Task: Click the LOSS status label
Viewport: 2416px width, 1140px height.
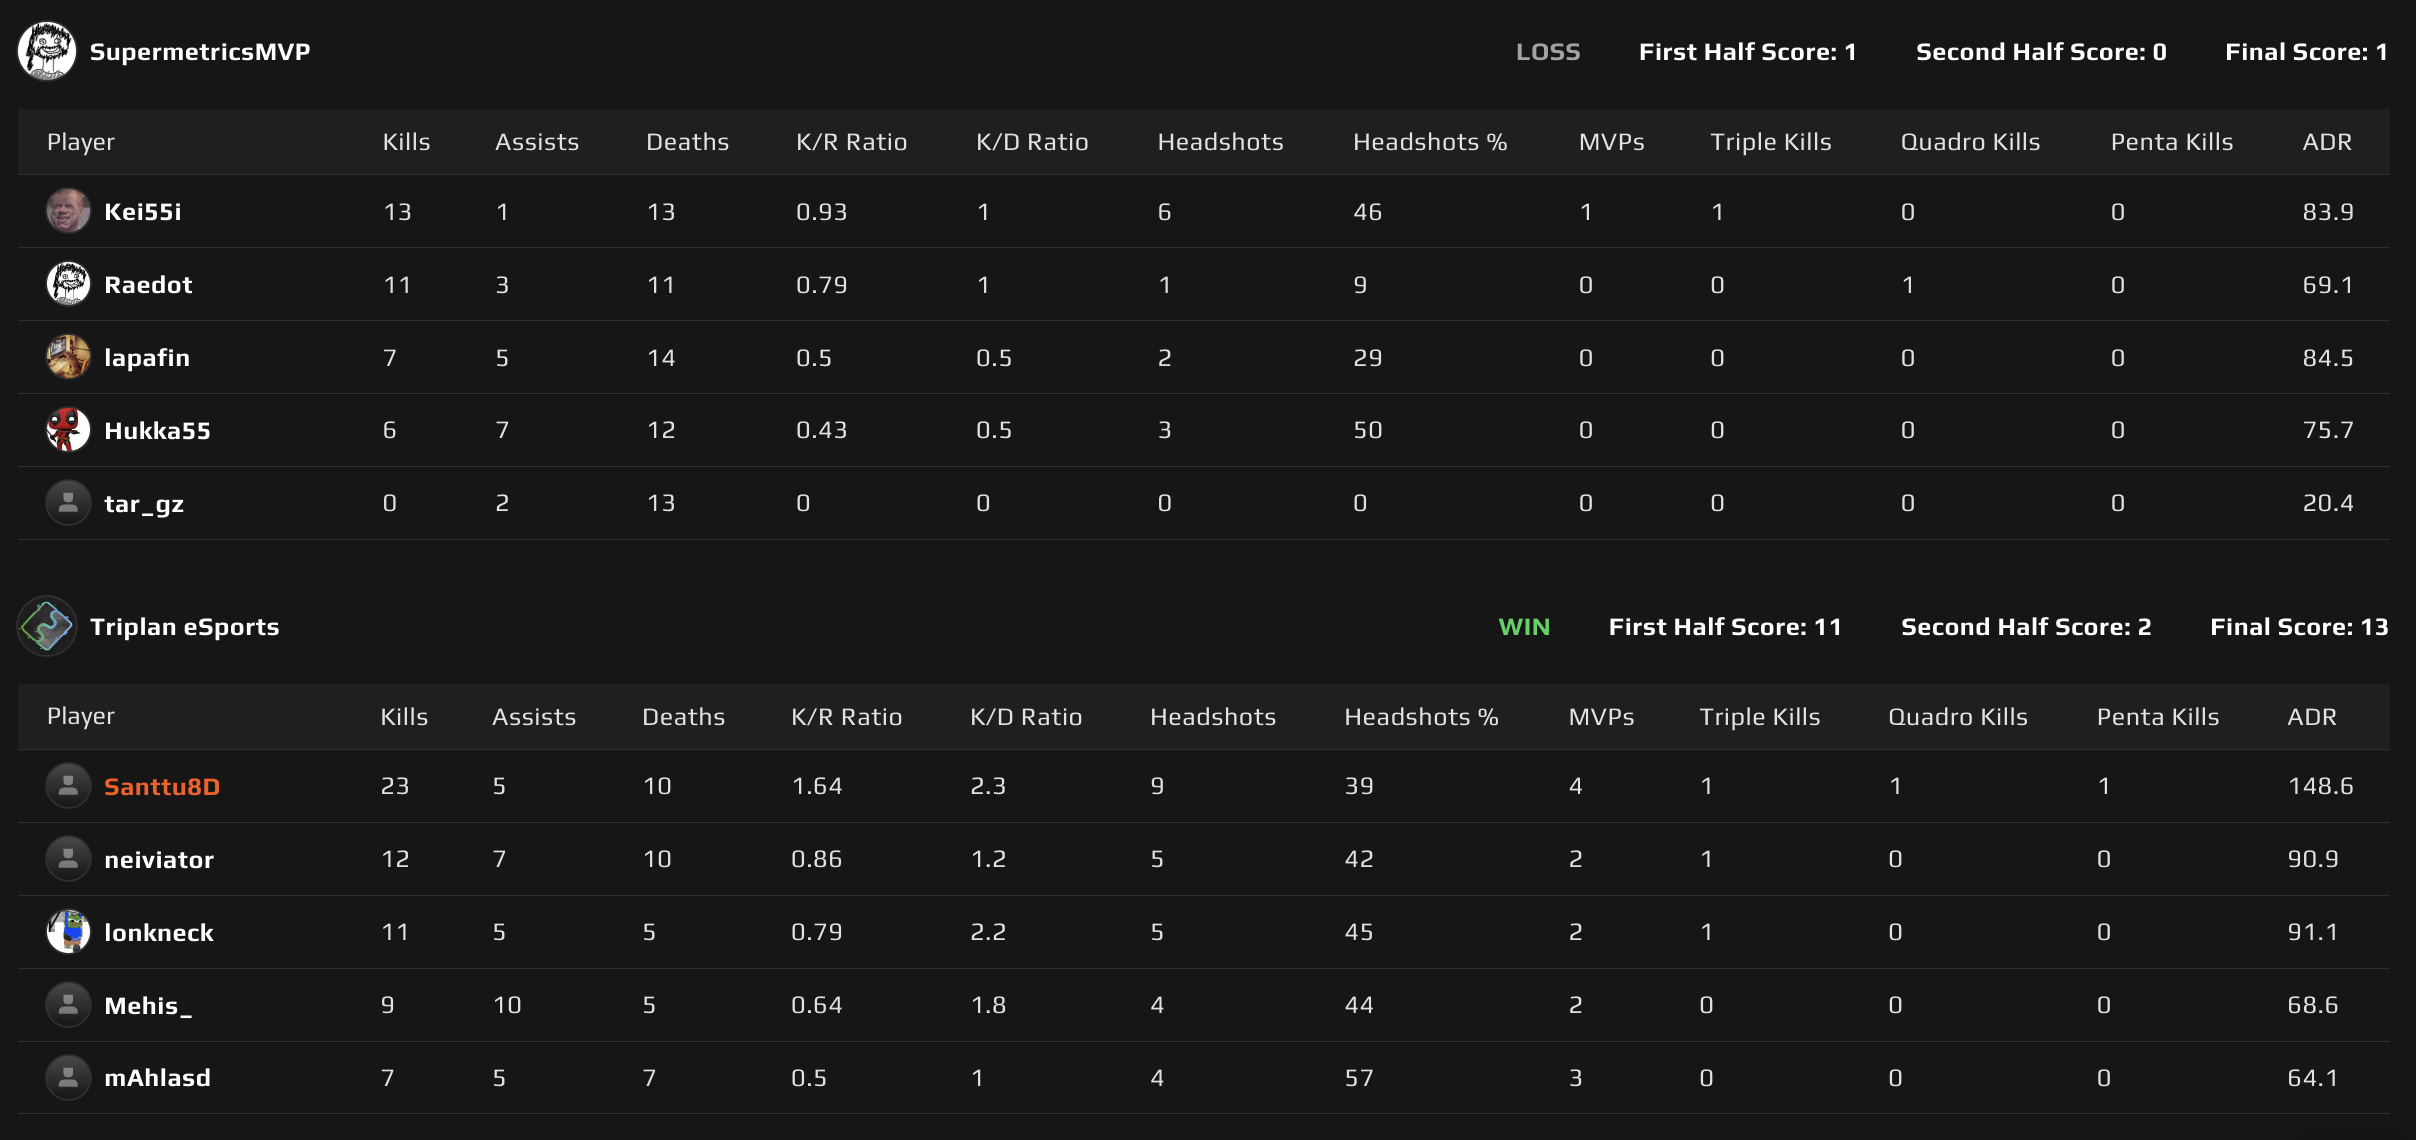Action: 1548,51
